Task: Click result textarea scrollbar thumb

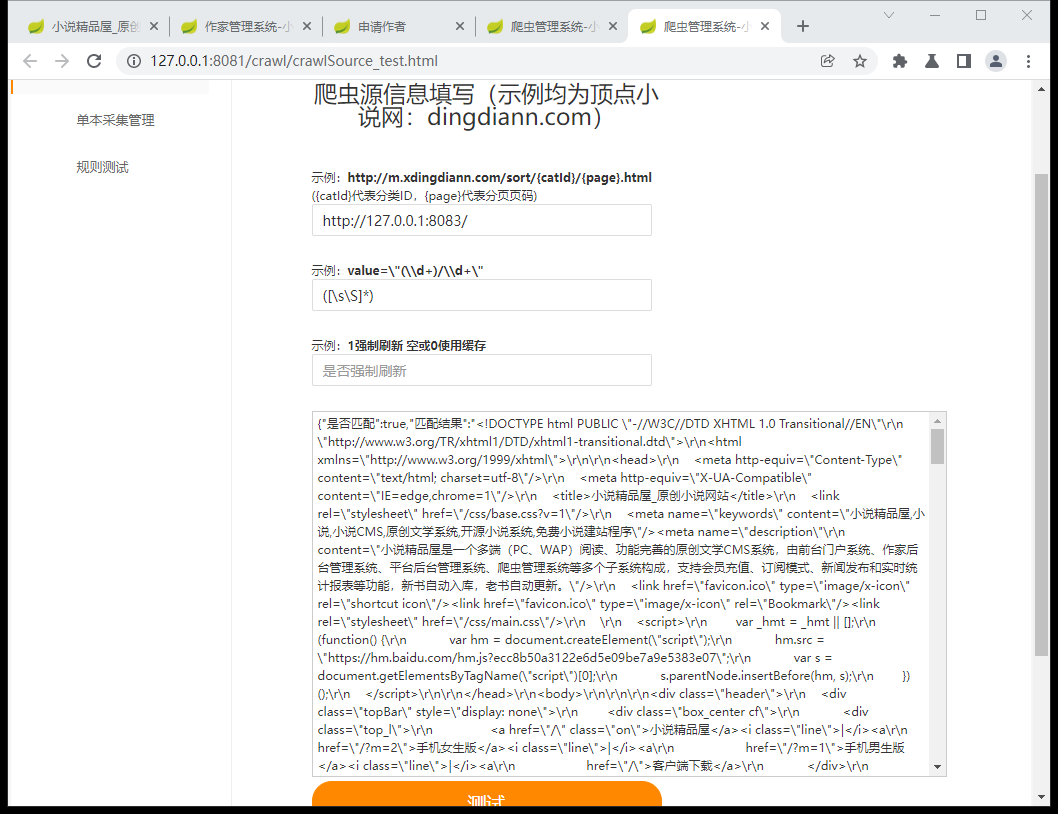Action: tap(937, 447)
